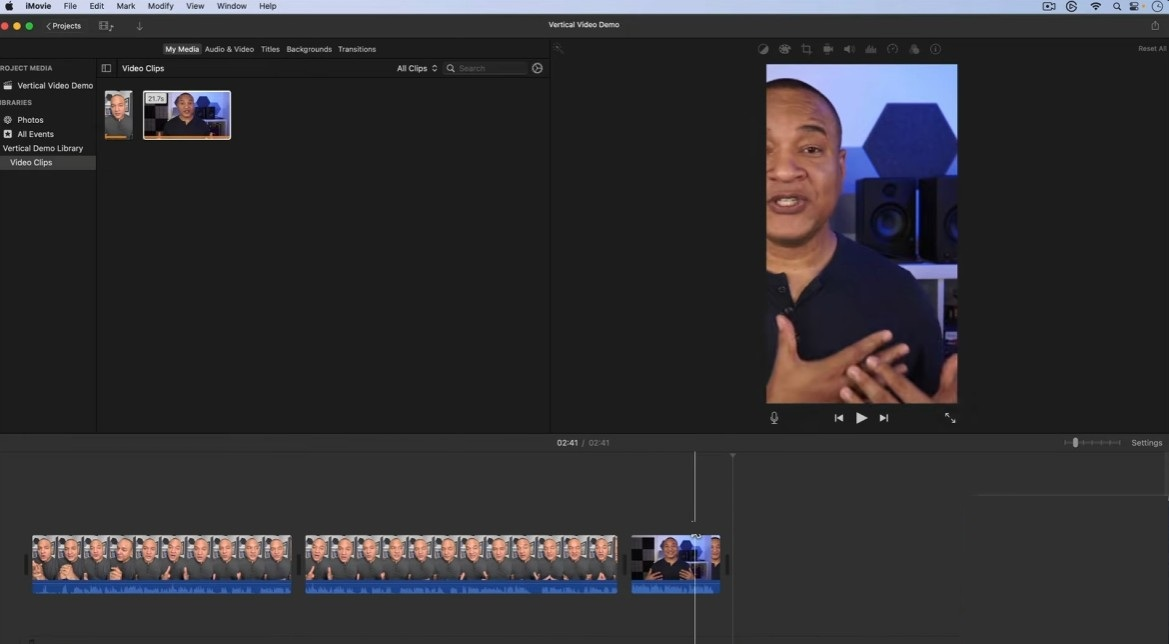Click the Record Voiceover microphone icon
The image size is (1169, 644).
pos(774,418)
